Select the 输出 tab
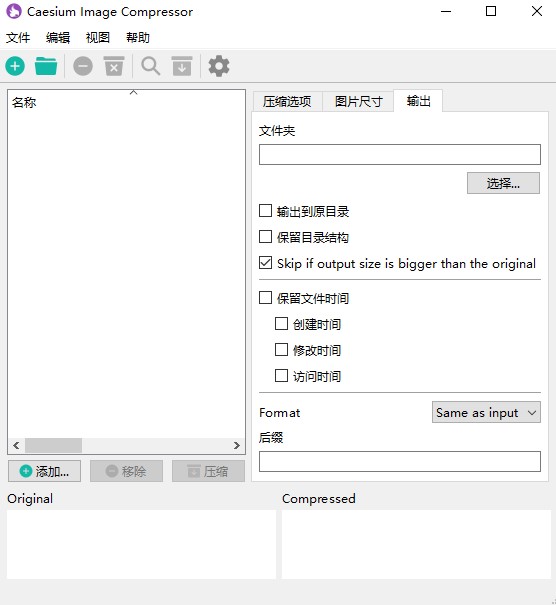This screenshot has width=556, height=605. pyautogui.click(x=418, y=101)
